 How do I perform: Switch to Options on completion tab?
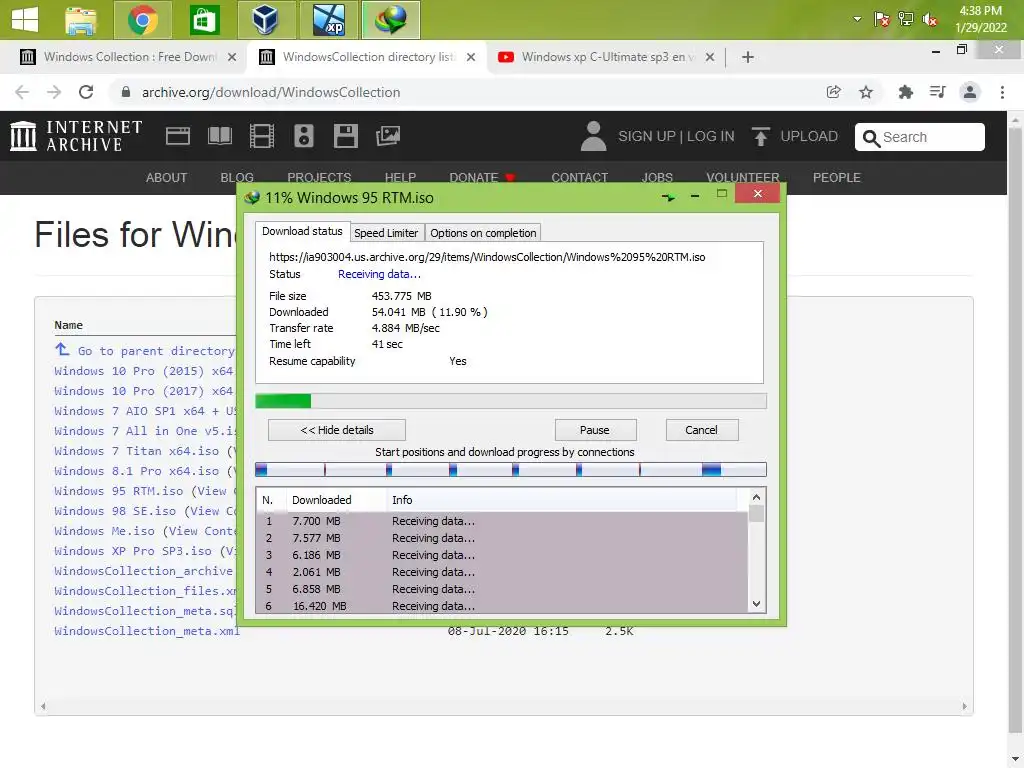pyautogui.click(x=483, y=232)
